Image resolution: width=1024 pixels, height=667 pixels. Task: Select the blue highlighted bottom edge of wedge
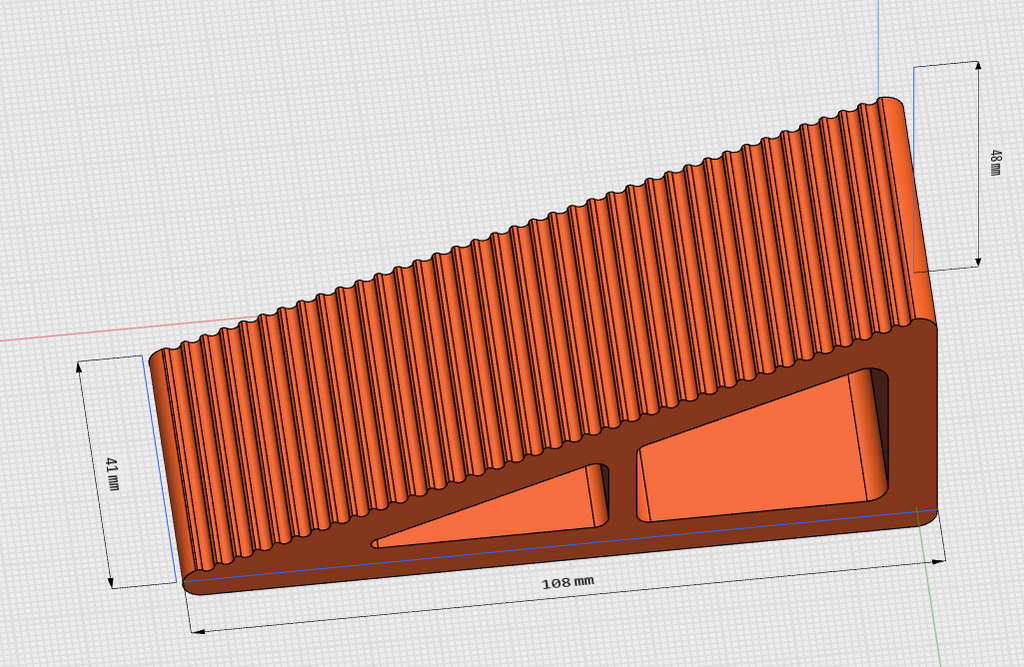[562, 544]
